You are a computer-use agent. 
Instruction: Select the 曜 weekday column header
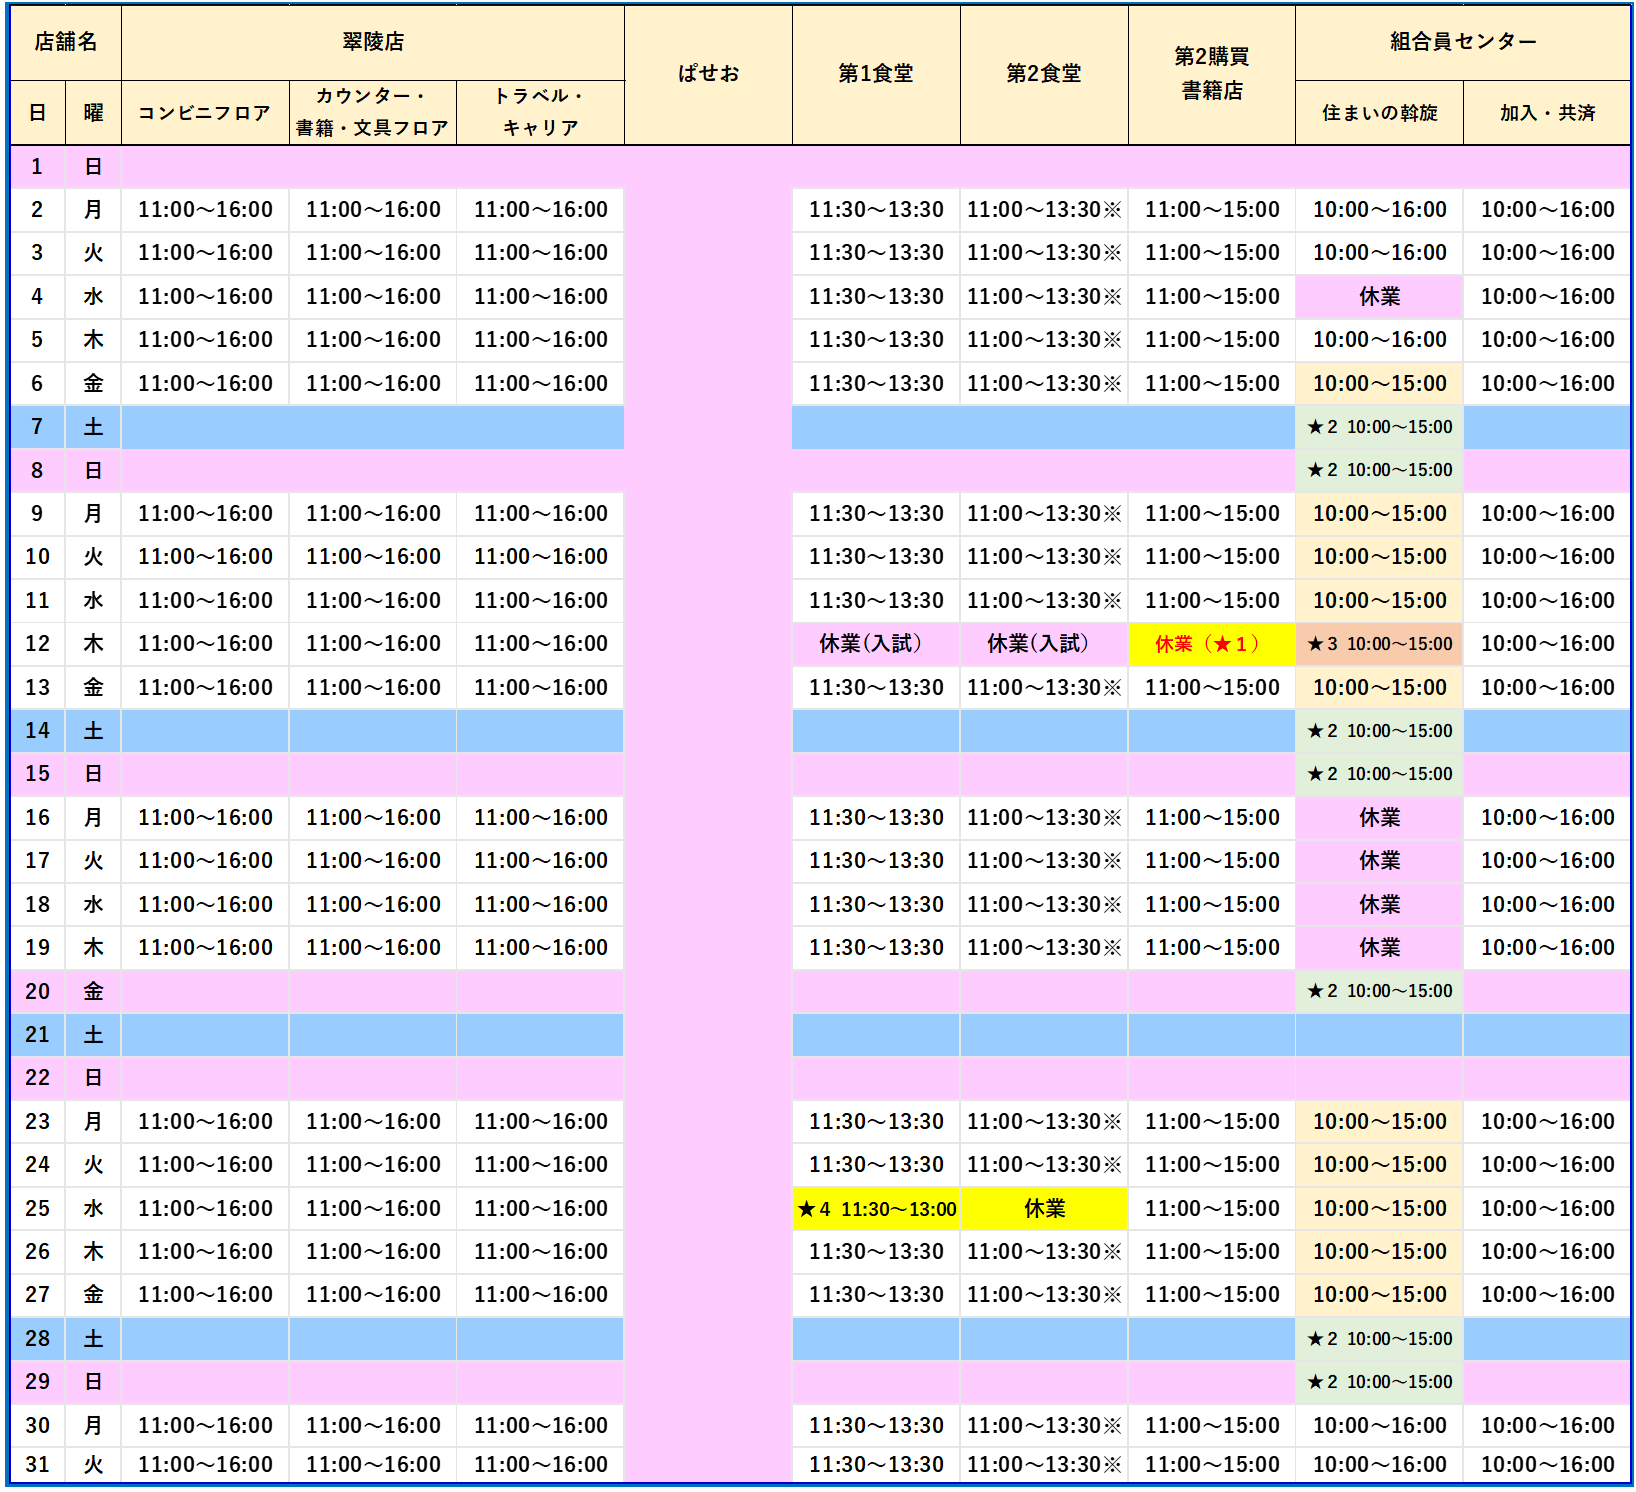coord(93,113)
